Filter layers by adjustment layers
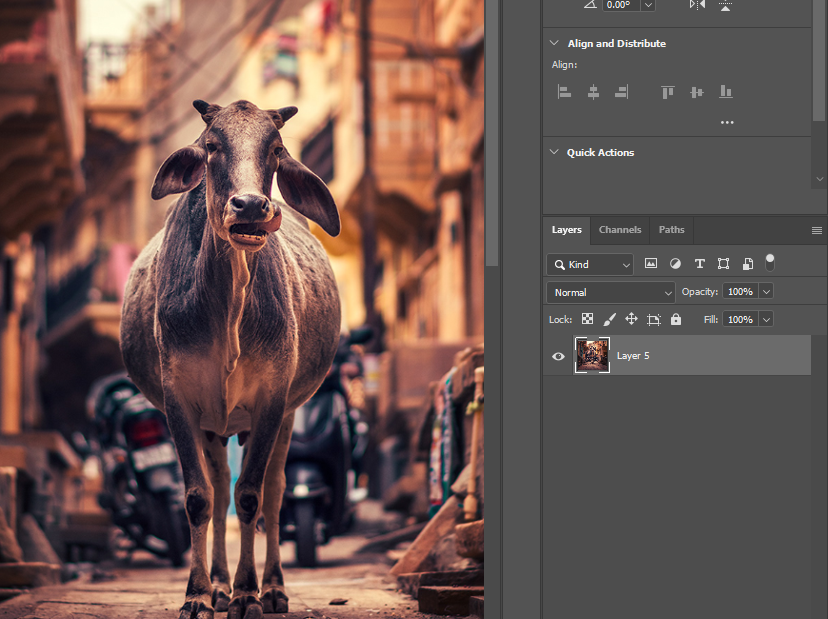 pos(675,264)
